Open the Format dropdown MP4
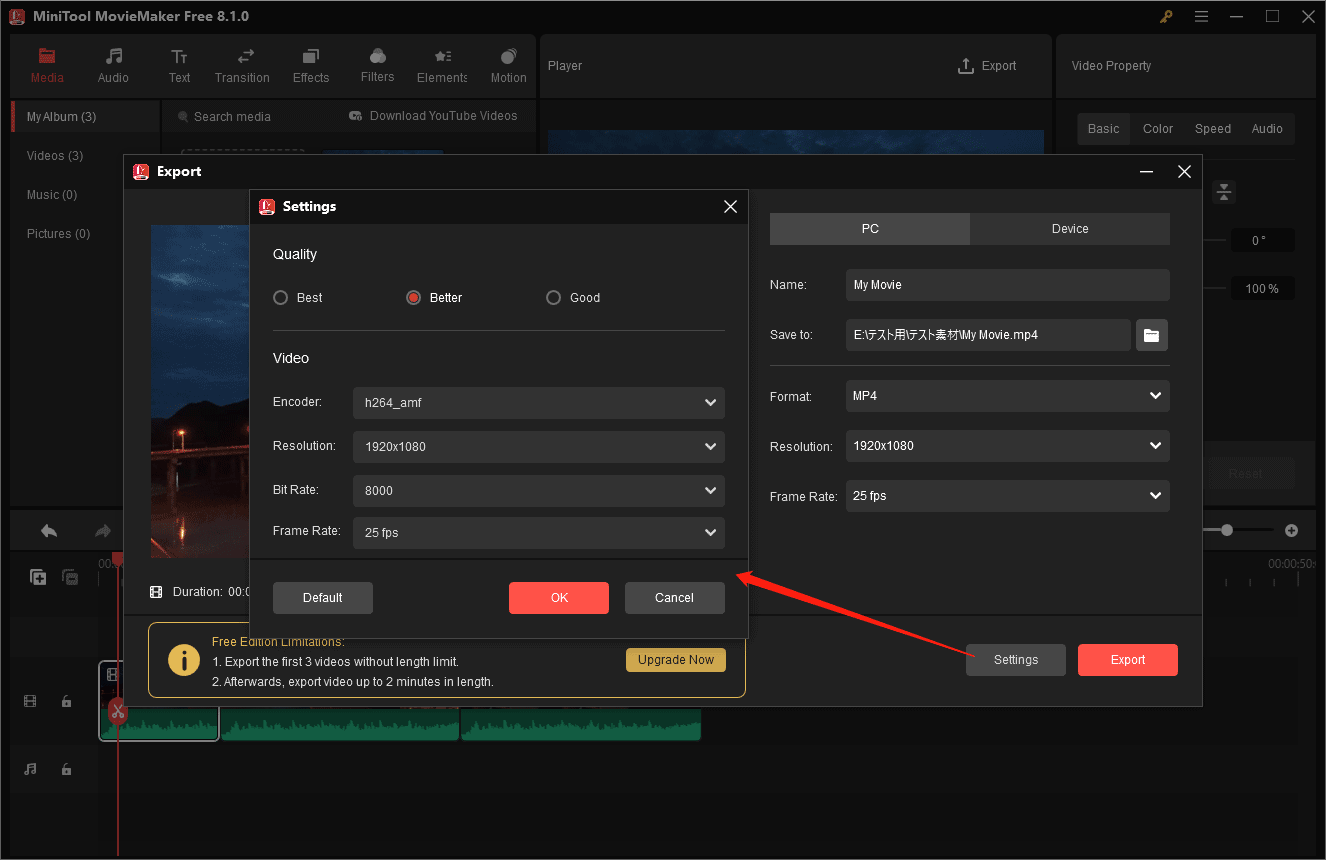 (1008, 396)
